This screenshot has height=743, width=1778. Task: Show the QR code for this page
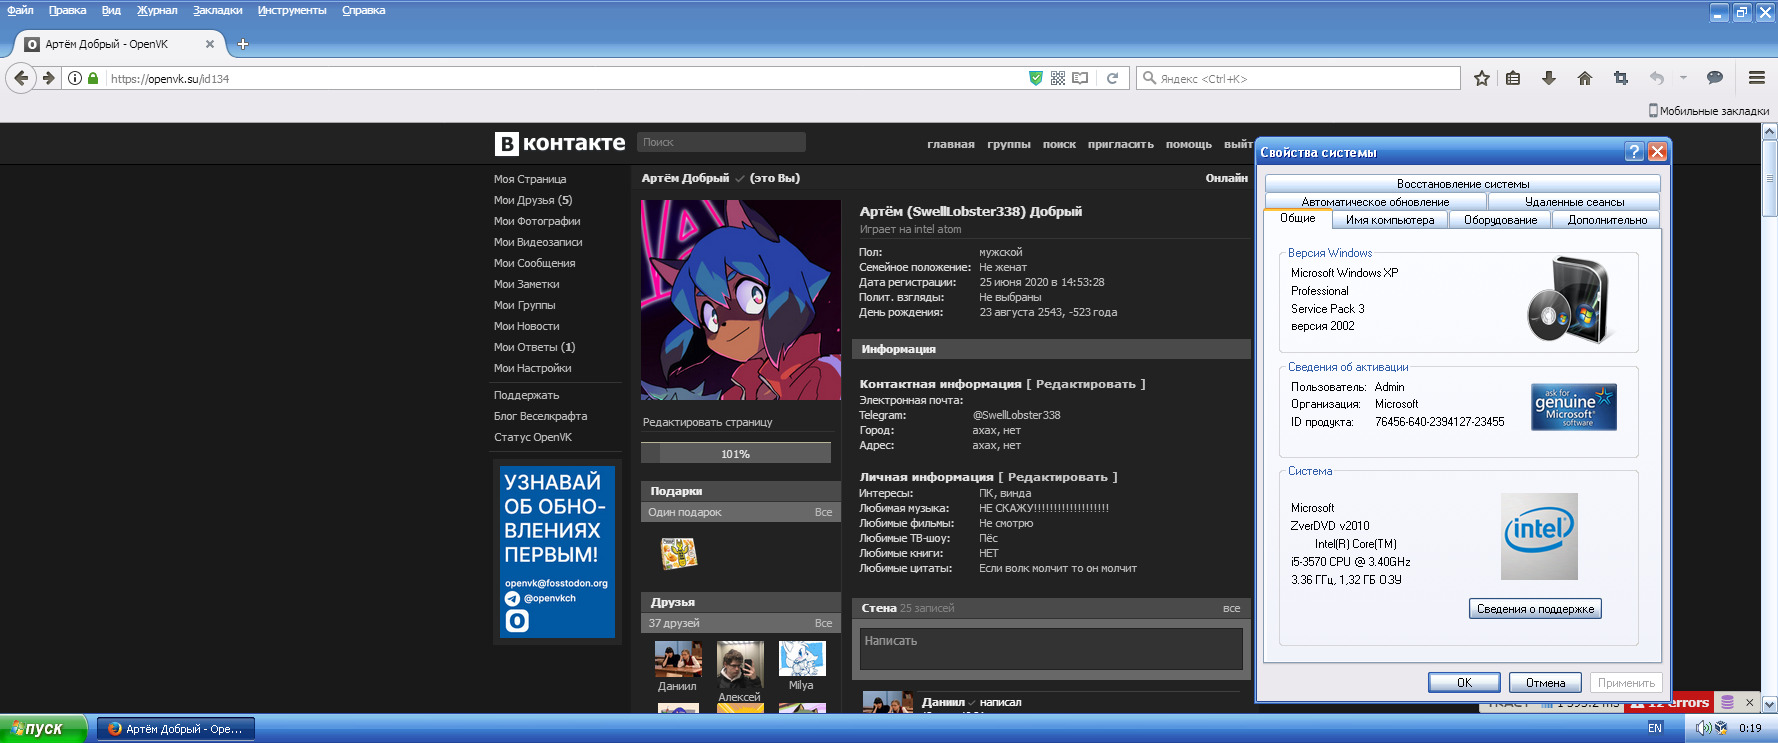click(x=1058, y=78)
